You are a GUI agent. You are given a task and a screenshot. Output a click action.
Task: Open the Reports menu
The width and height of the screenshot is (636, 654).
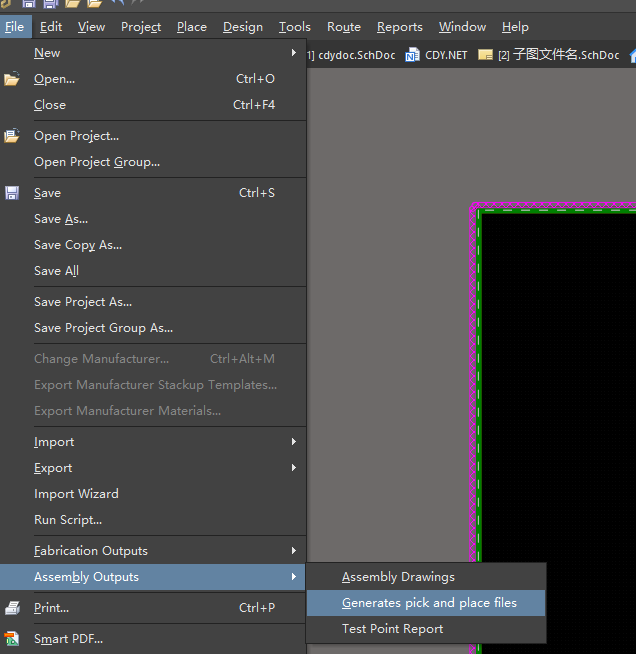pos(400,27)
